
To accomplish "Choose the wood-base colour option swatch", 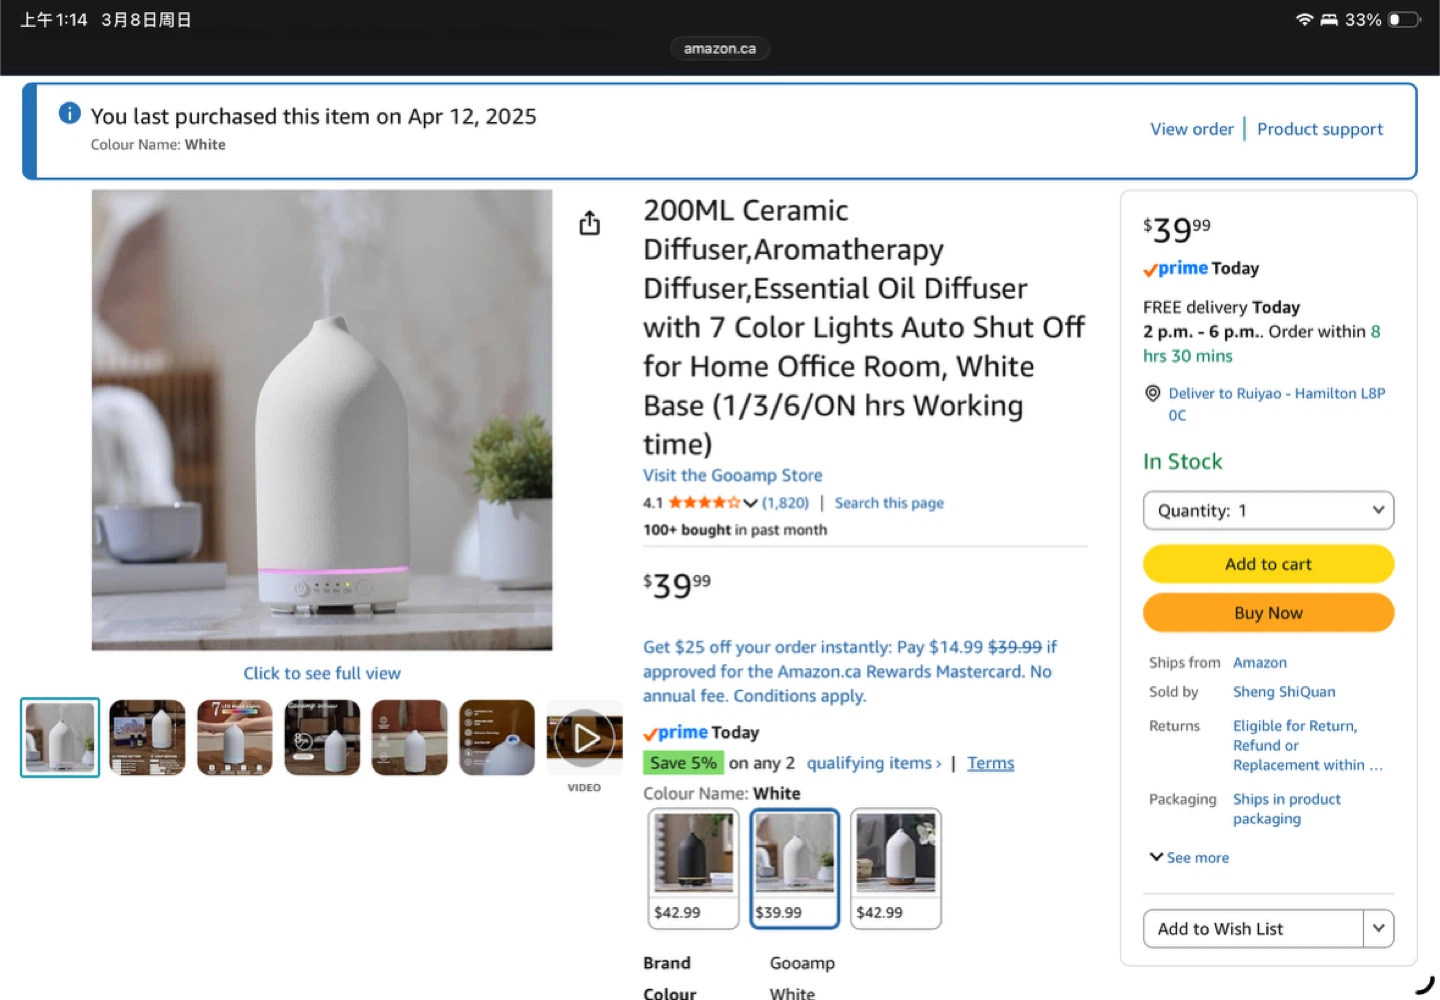I will tap(896, 868).
